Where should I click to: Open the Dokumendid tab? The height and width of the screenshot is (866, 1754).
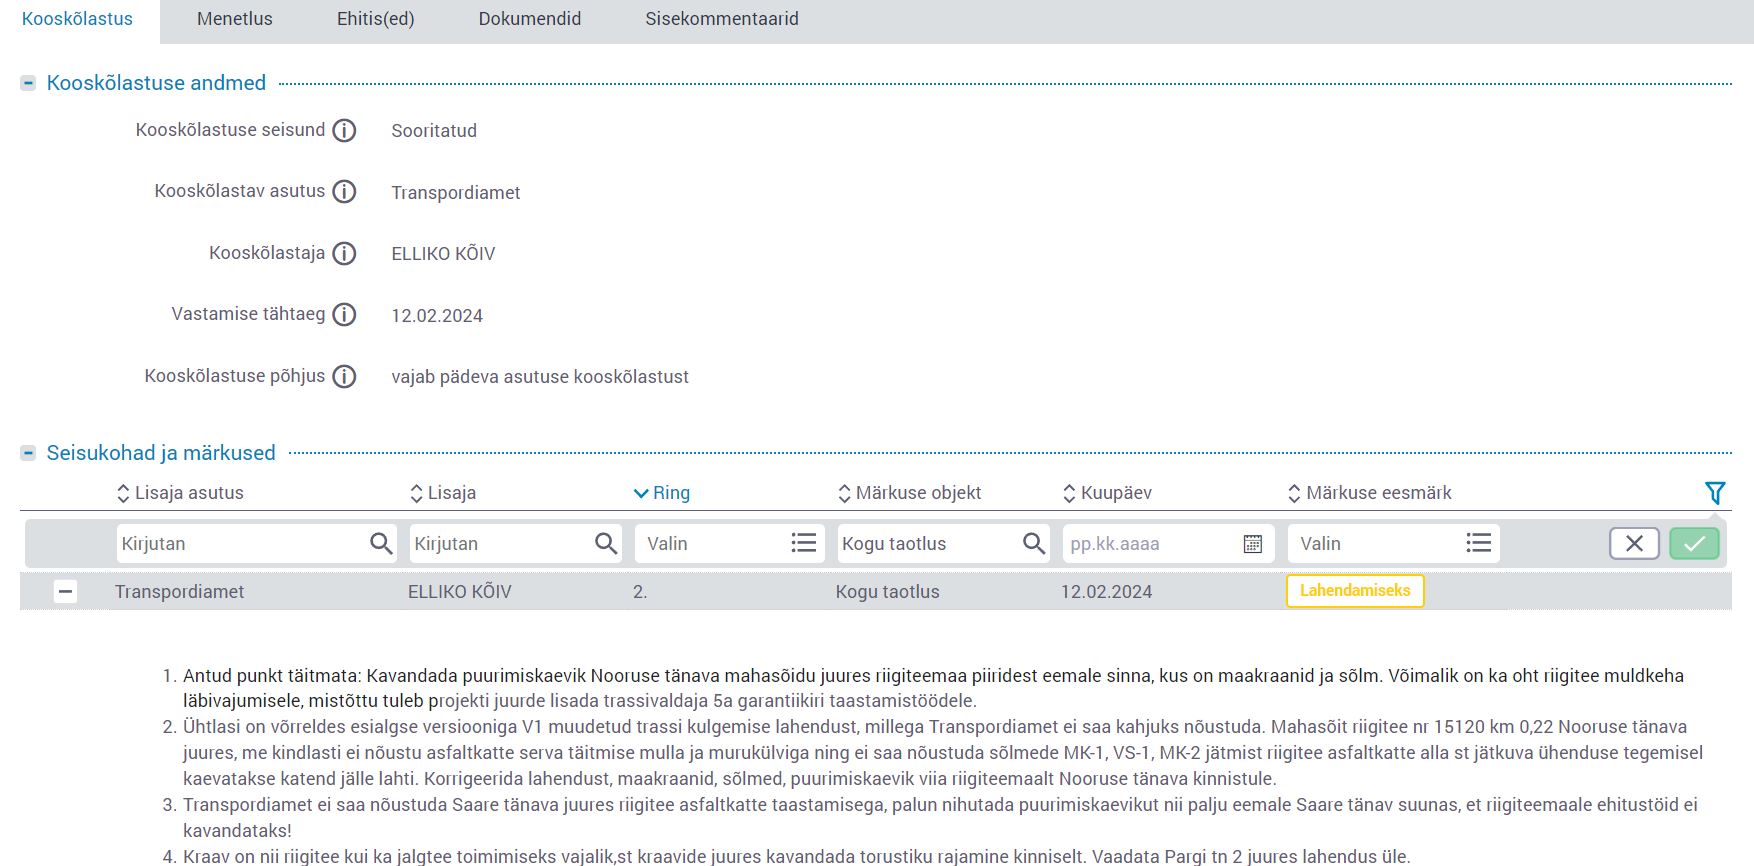529,19
